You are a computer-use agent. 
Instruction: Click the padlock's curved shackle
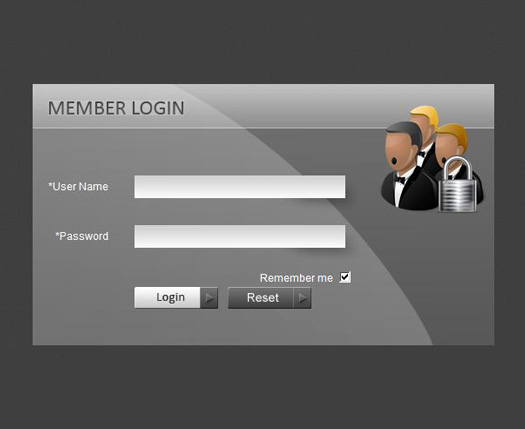point(457,168)
